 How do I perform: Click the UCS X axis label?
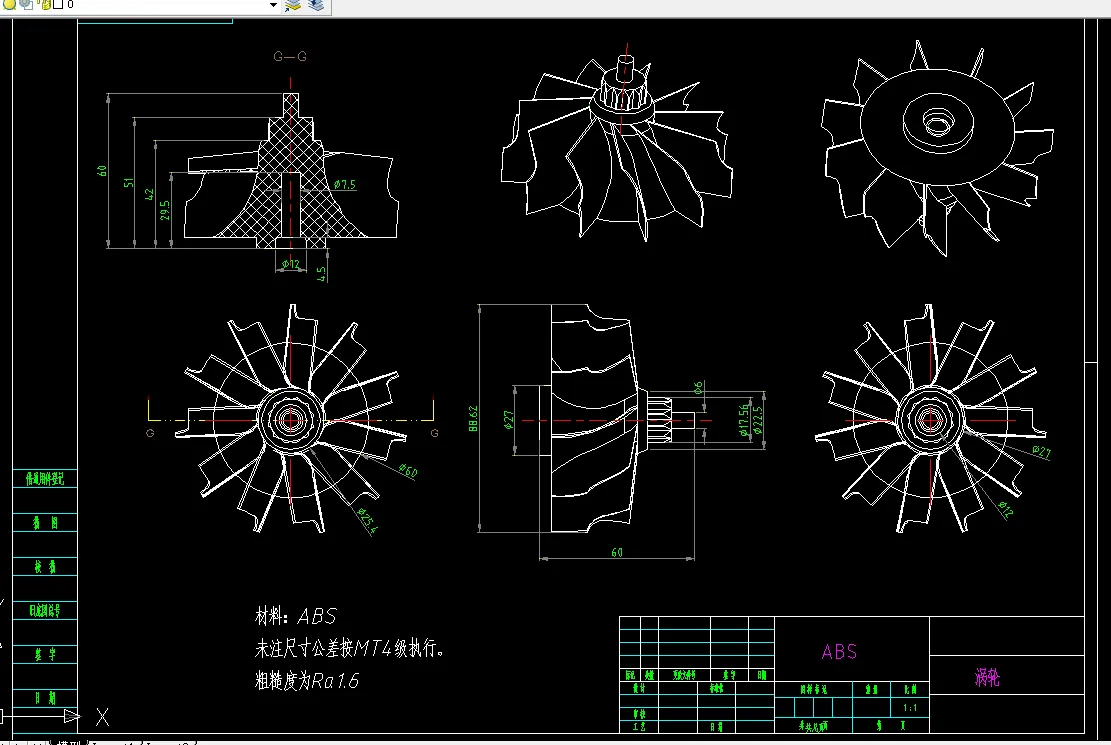tap(103, 717)
